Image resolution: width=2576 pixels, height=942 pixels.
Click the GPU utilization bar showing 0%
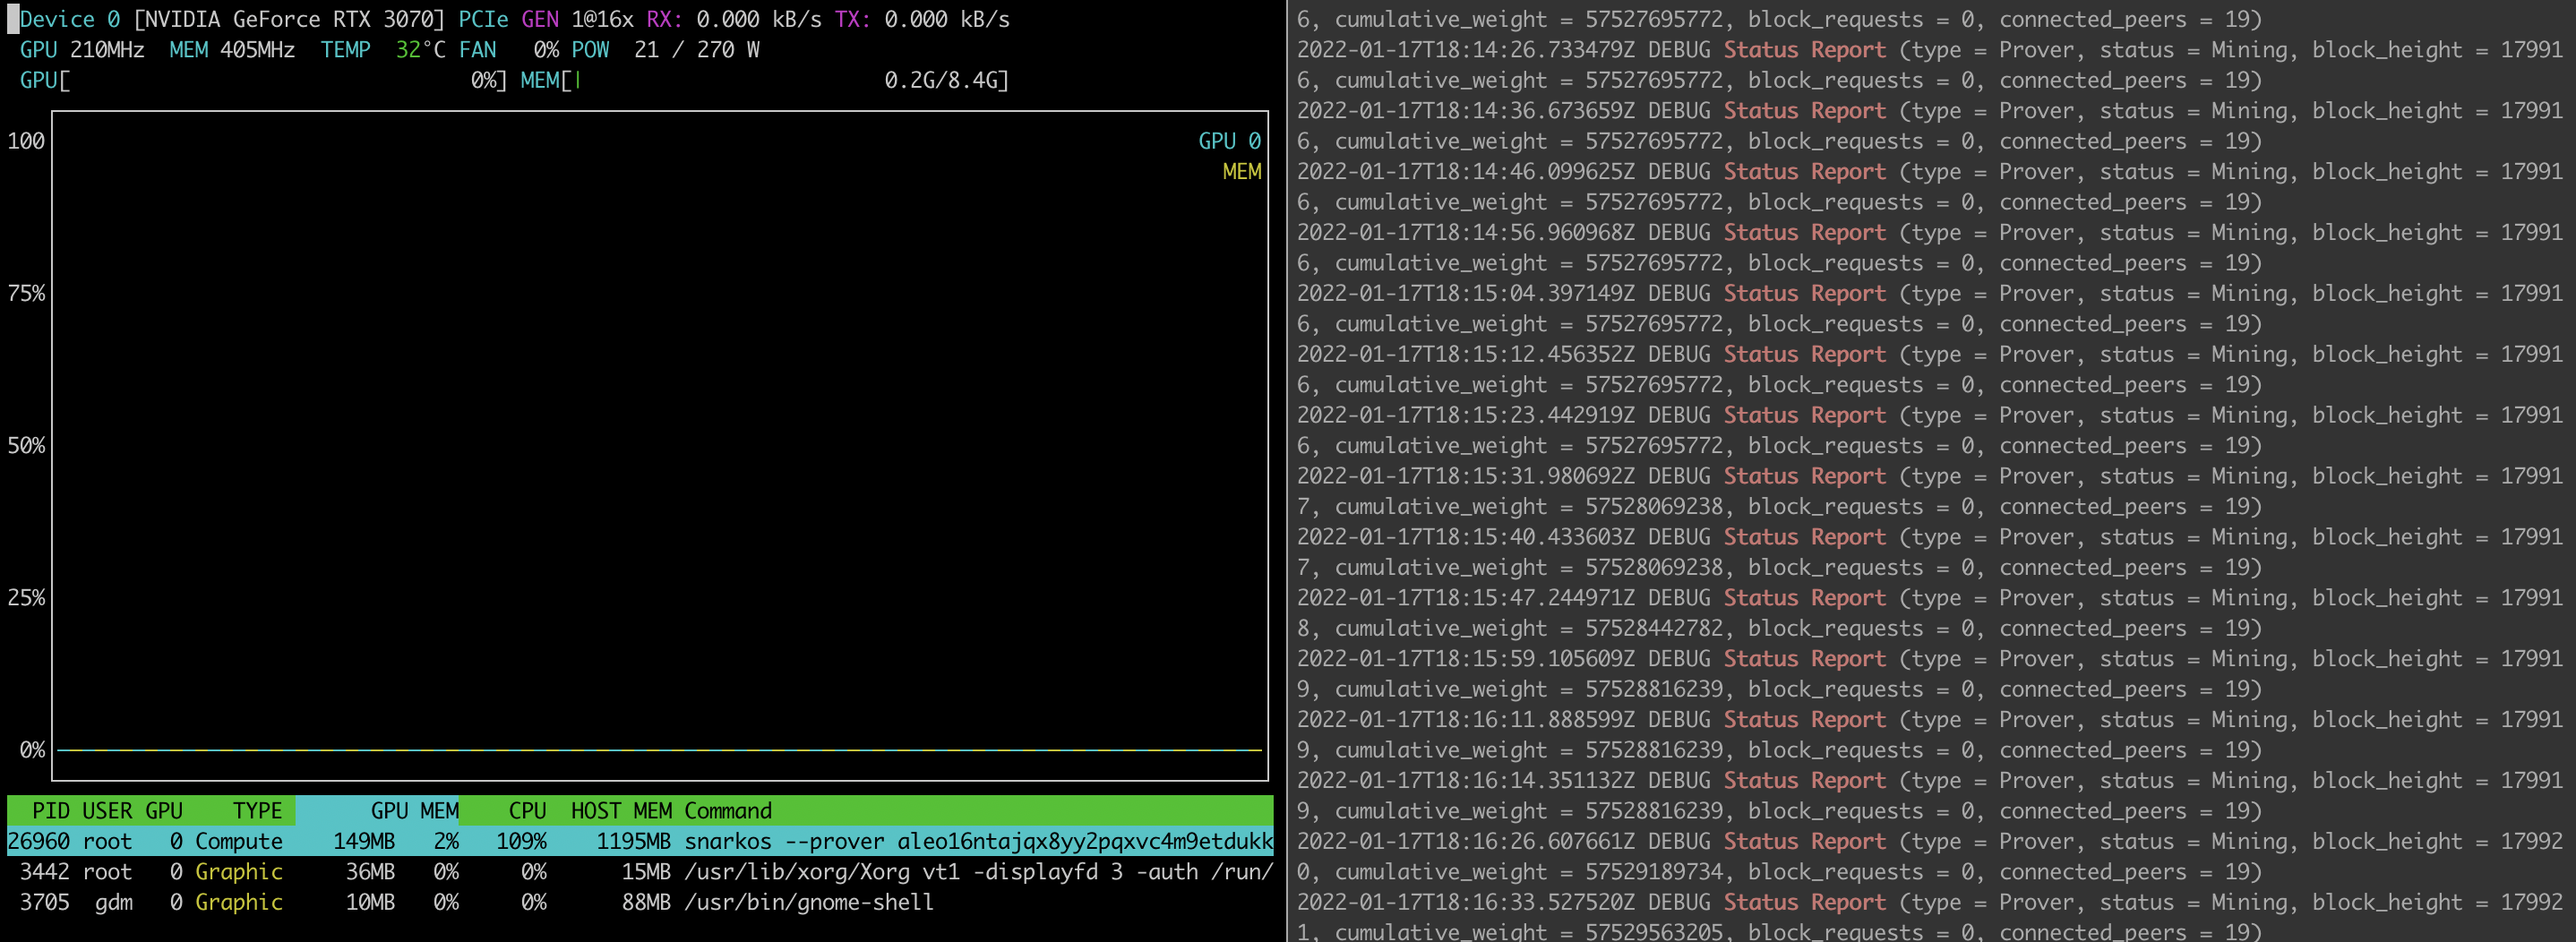(264, 80)
